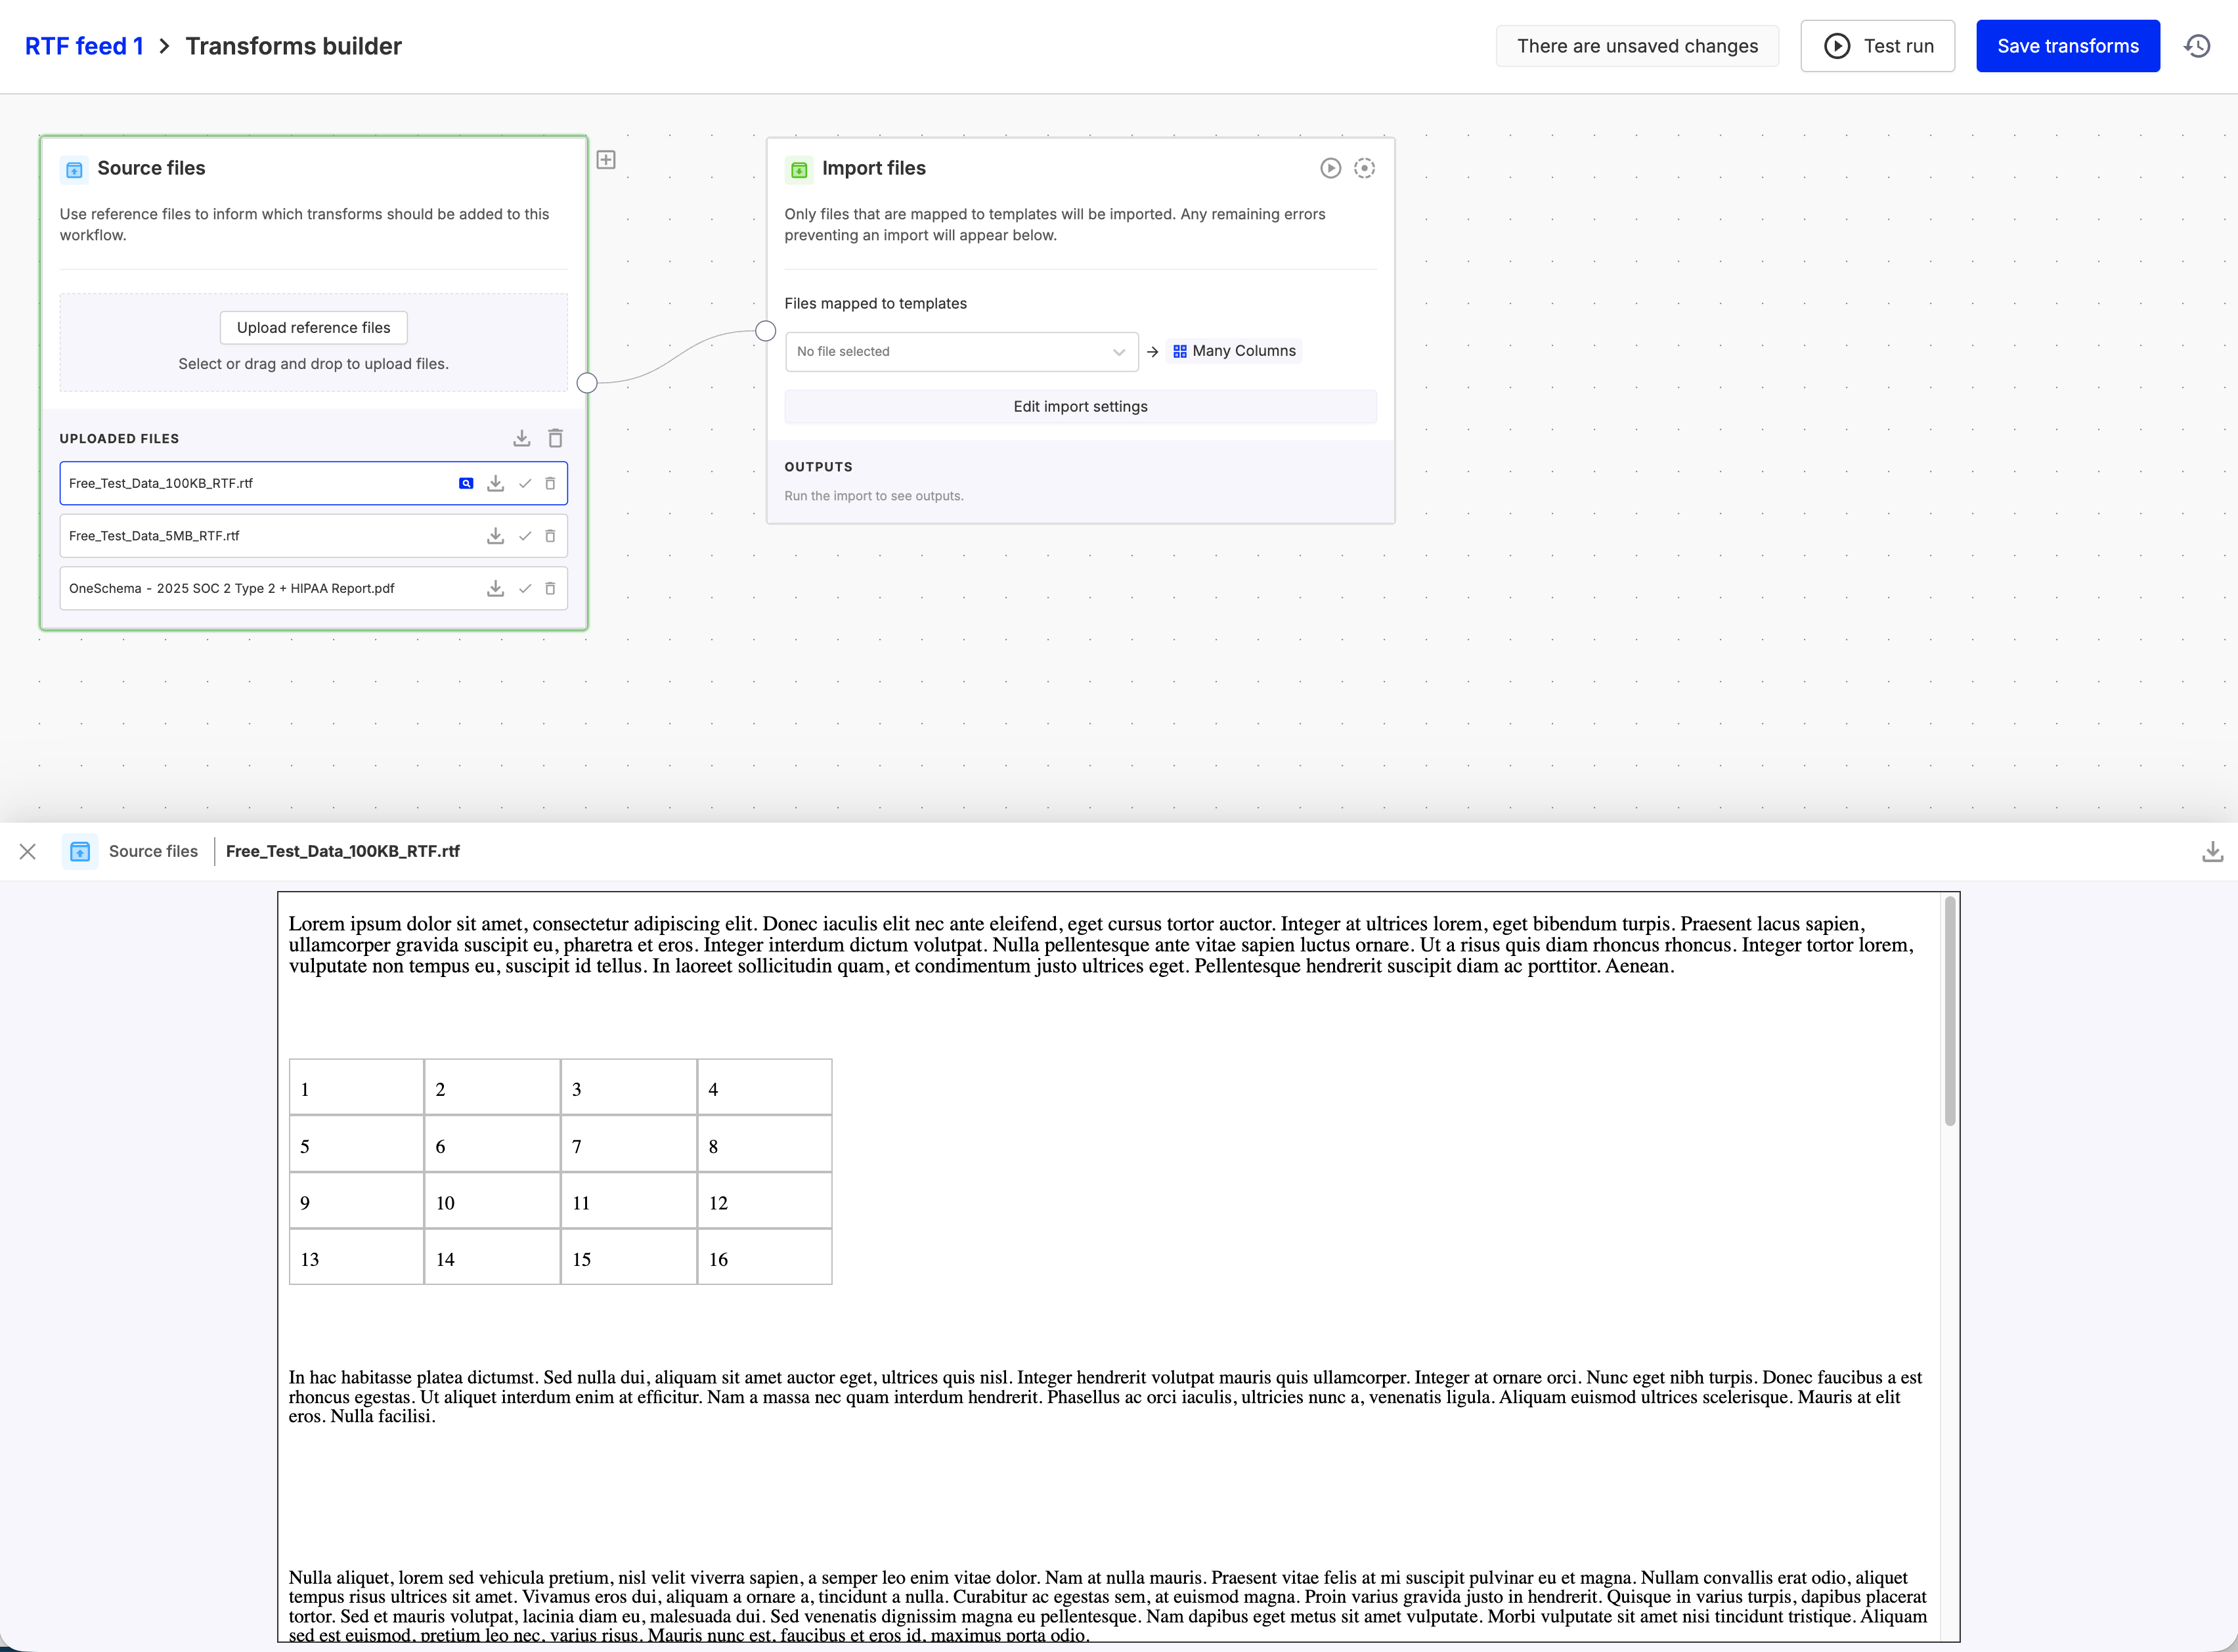Viewport: 2238px width, 1652px height.
Task: Go to RTF feed 1 breadcrumb
Action: pyautogui.click(x=84, y=46)
